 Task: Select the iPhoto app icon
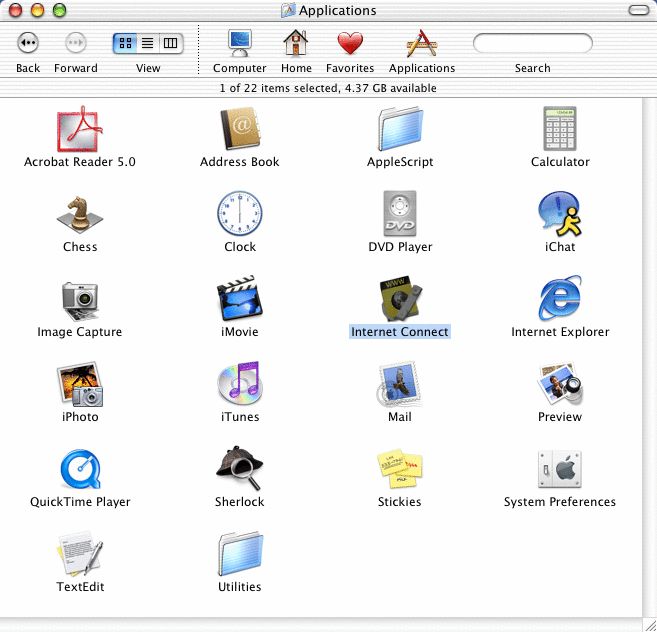[80, 384]
